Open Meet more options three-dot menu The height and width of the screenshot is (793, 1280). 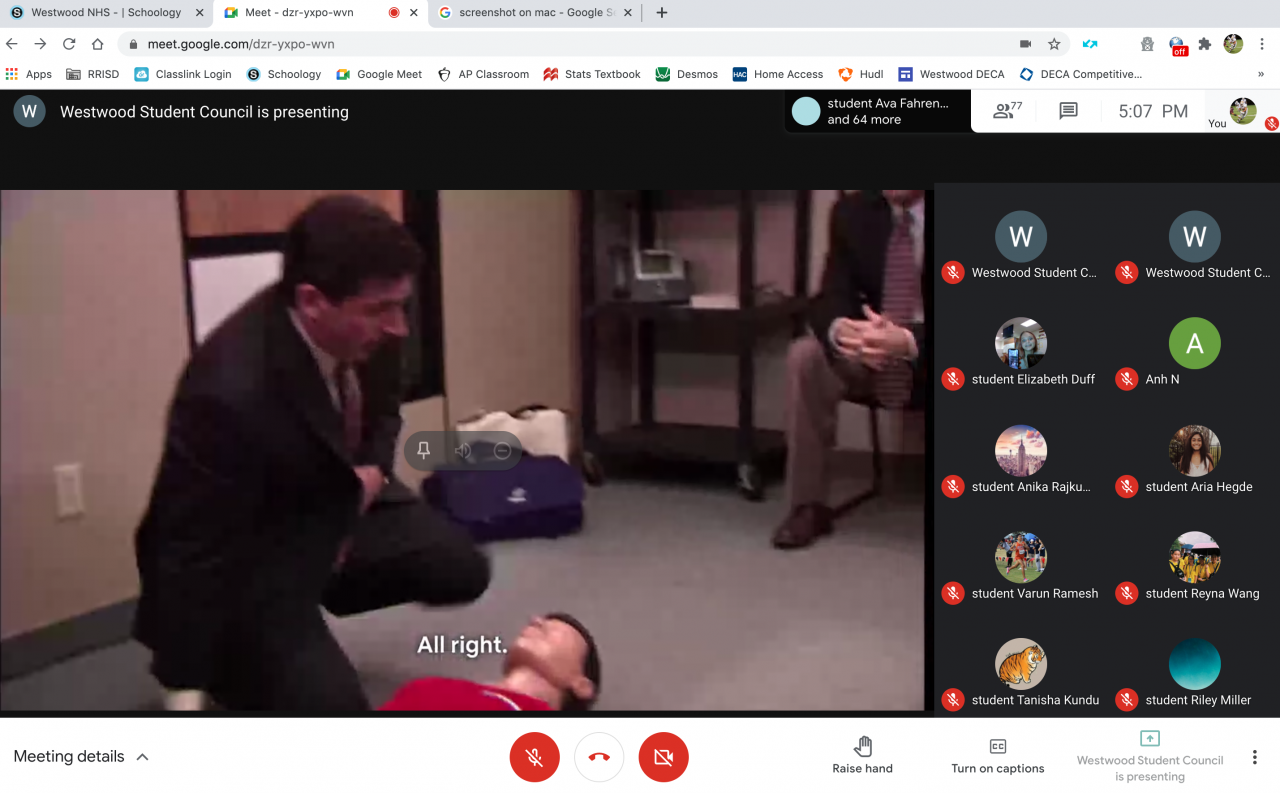(x=1255, y=757)
